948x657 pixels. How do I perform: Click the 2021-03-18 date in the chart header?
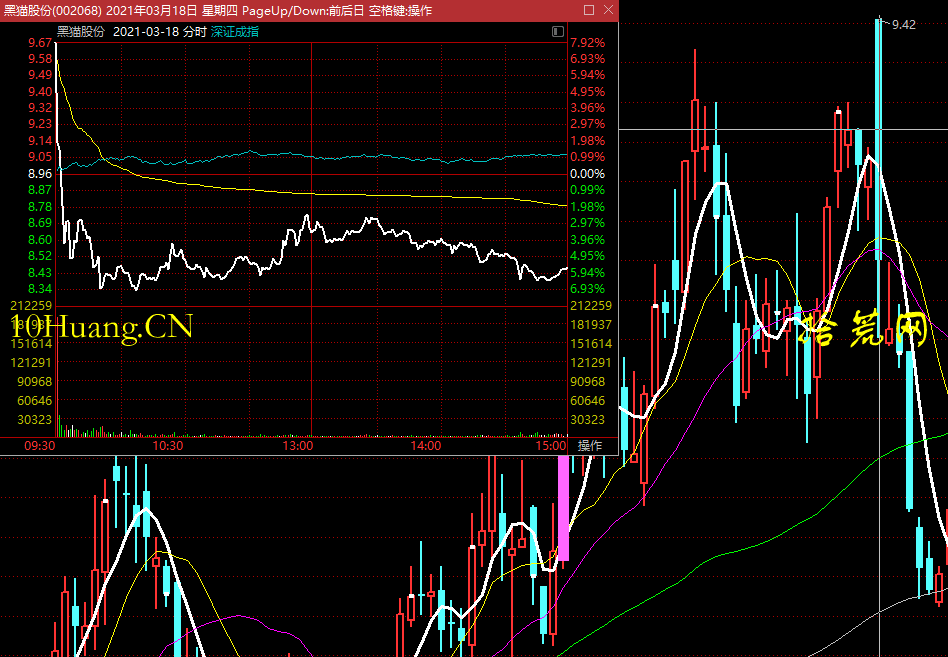pos(146,32)
